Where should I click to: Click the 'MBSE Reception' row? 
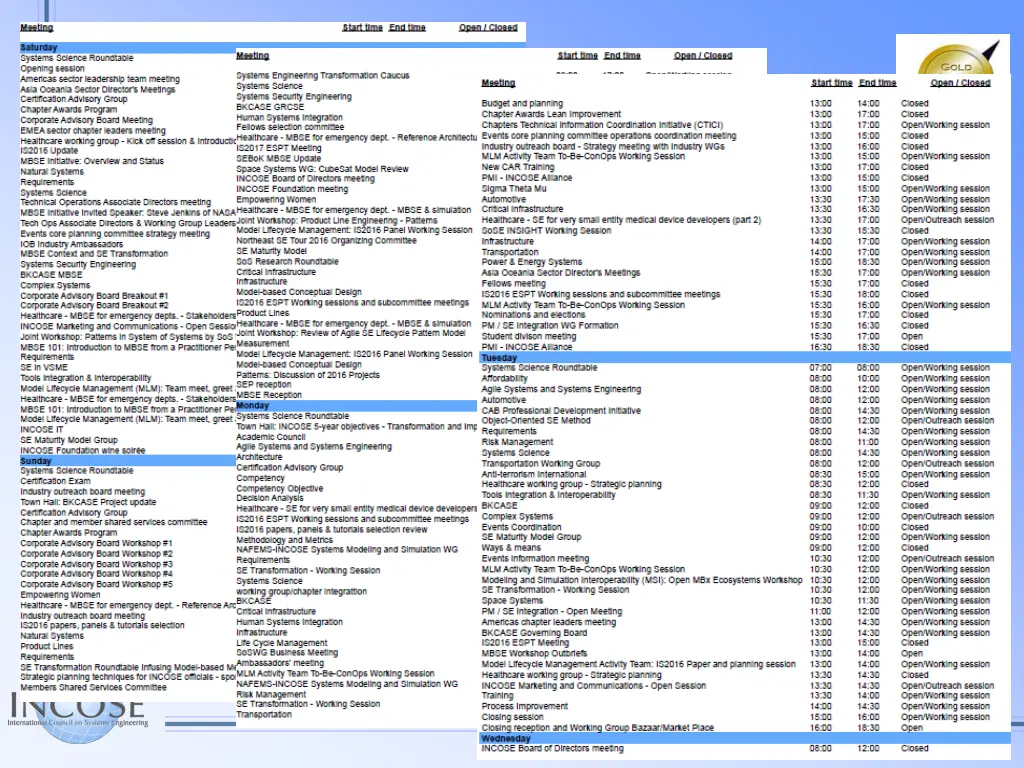[269, 395]
